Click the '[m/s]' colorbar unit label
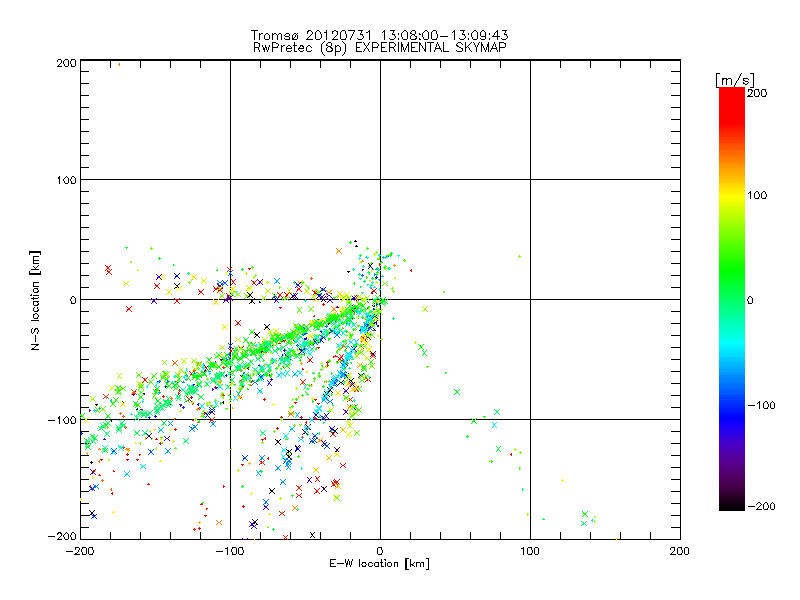 pyautogui.click(x=735, y=80)
